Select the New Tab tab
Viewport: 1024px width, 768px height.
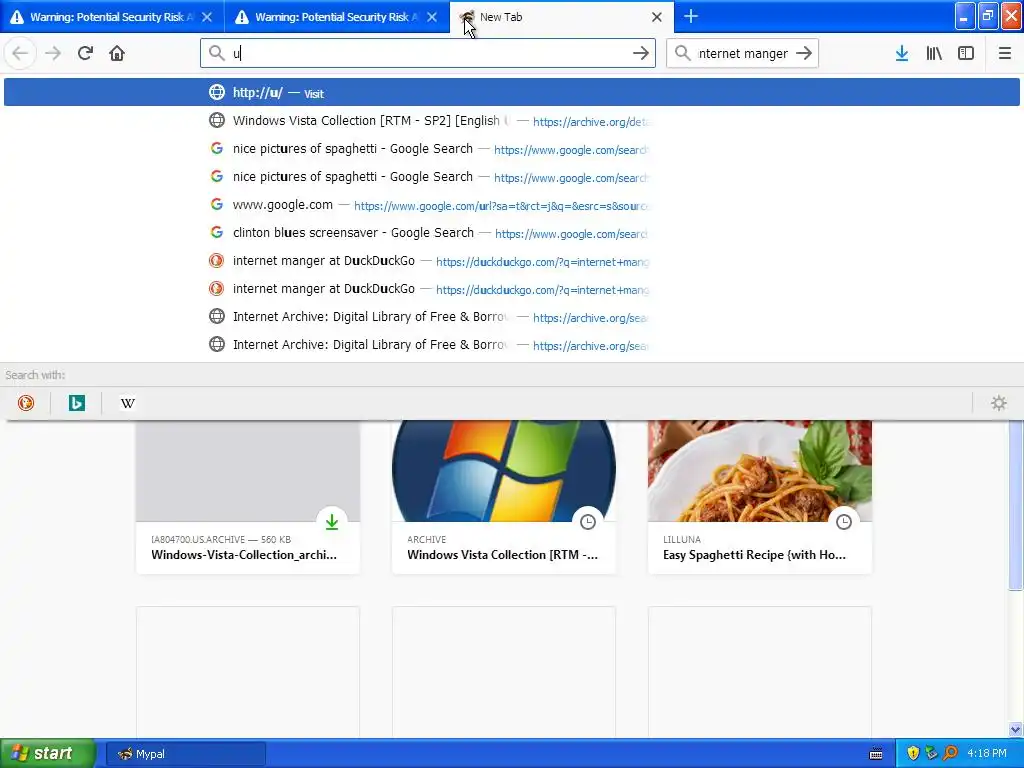coord(562,17)
